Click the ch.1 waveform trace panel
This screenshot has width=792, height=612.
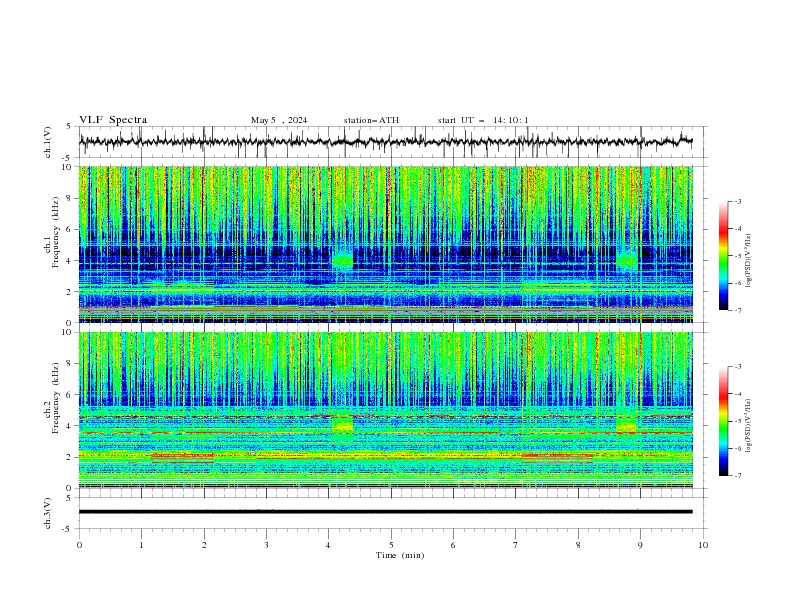(x=393, y=142)
